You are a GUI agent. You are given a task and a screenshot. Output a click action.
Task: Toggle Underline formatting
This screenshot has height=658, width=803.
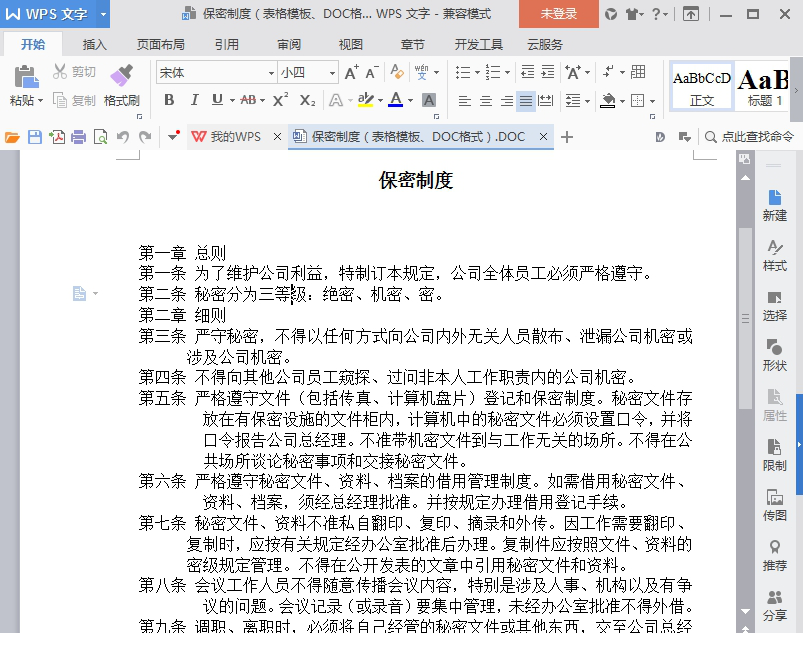click(217, 100)
